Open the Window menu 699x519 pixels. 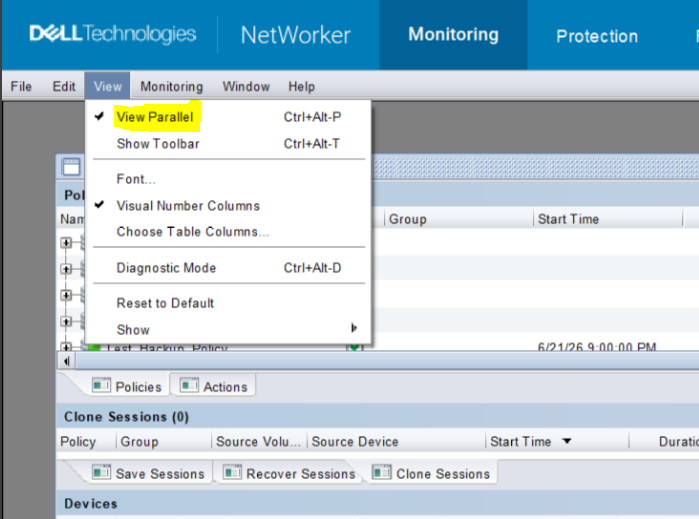pos(246,86)
